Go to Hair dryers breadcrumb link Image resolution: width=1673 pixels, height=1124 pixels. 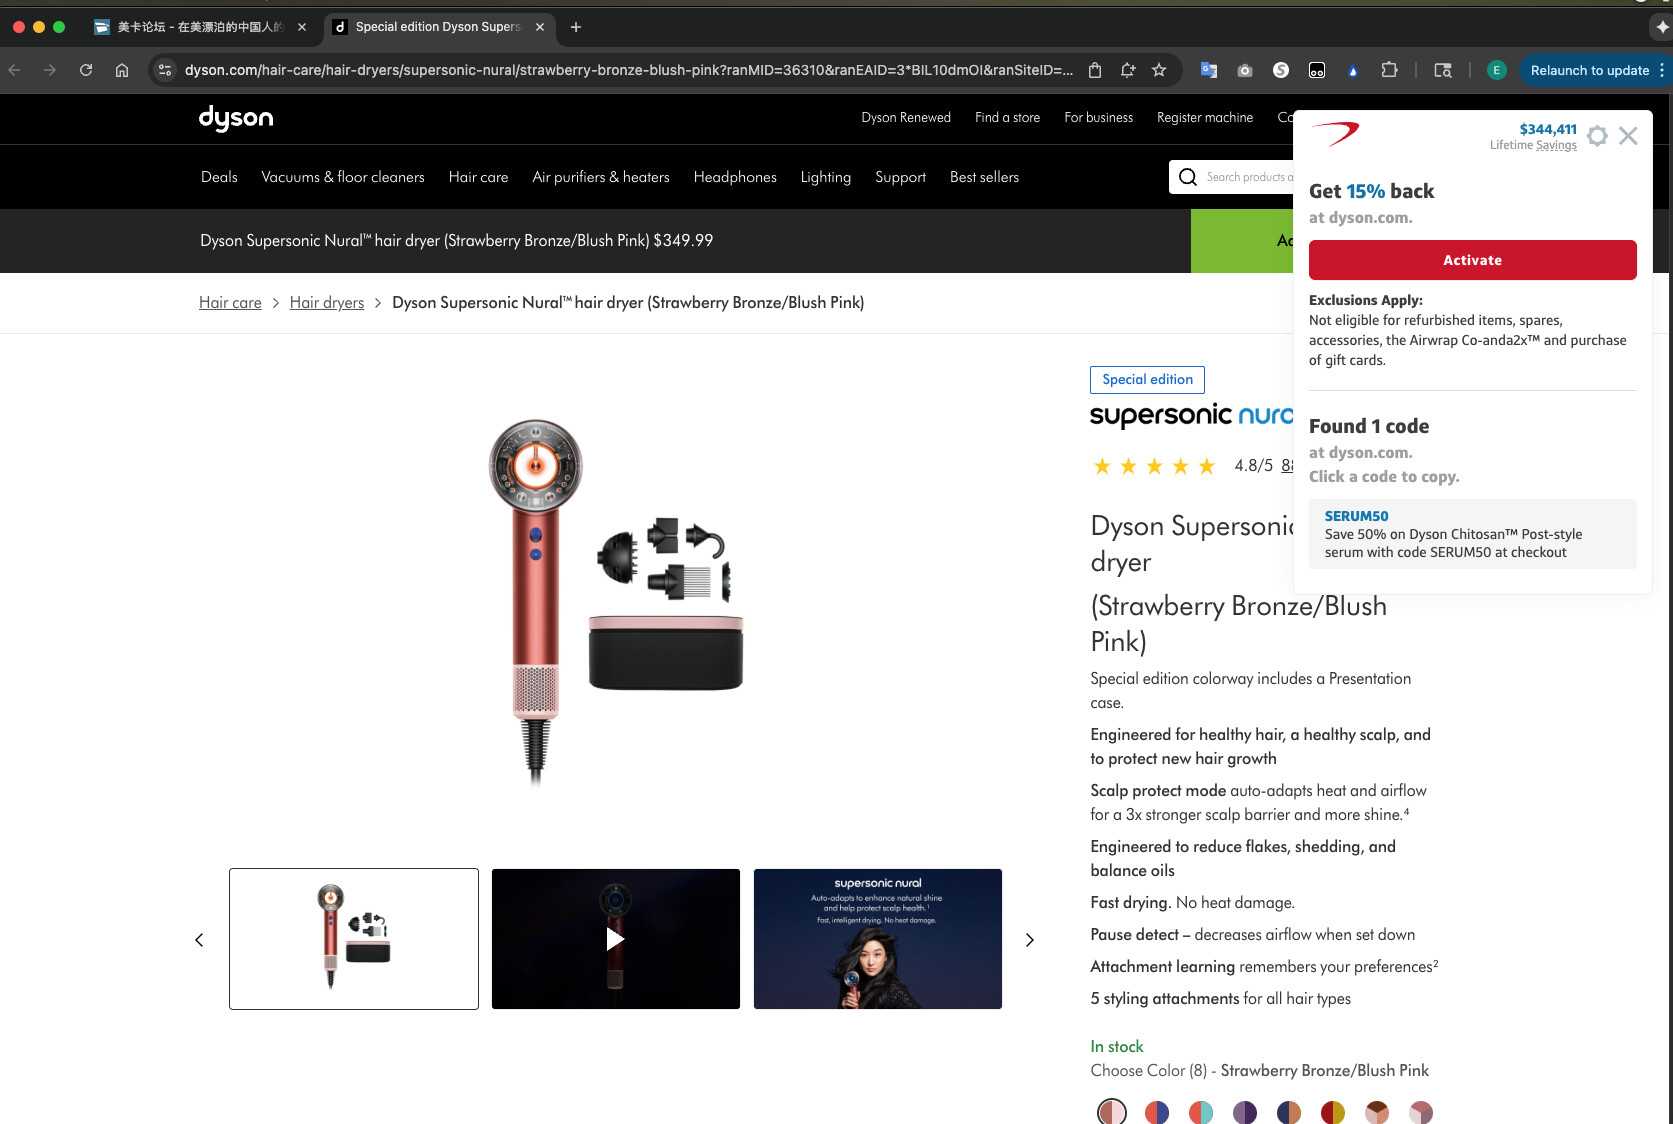point(327,303)
